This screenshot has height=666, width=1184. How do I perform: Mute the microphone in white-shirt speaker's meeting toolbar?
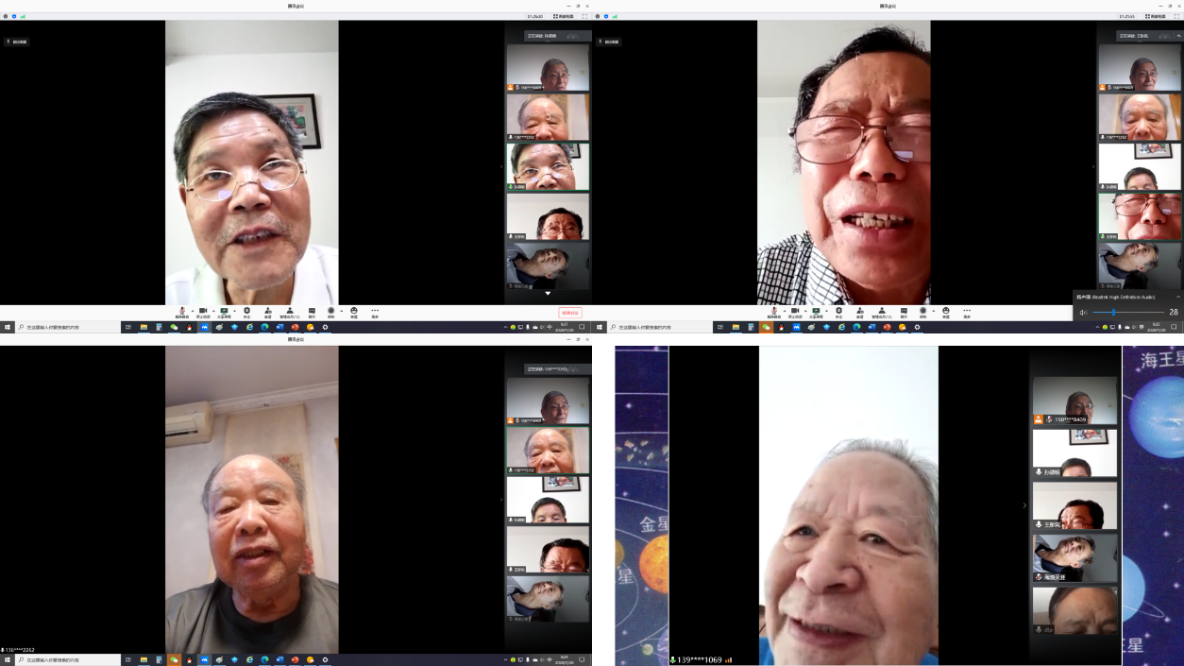coord(181,312)
